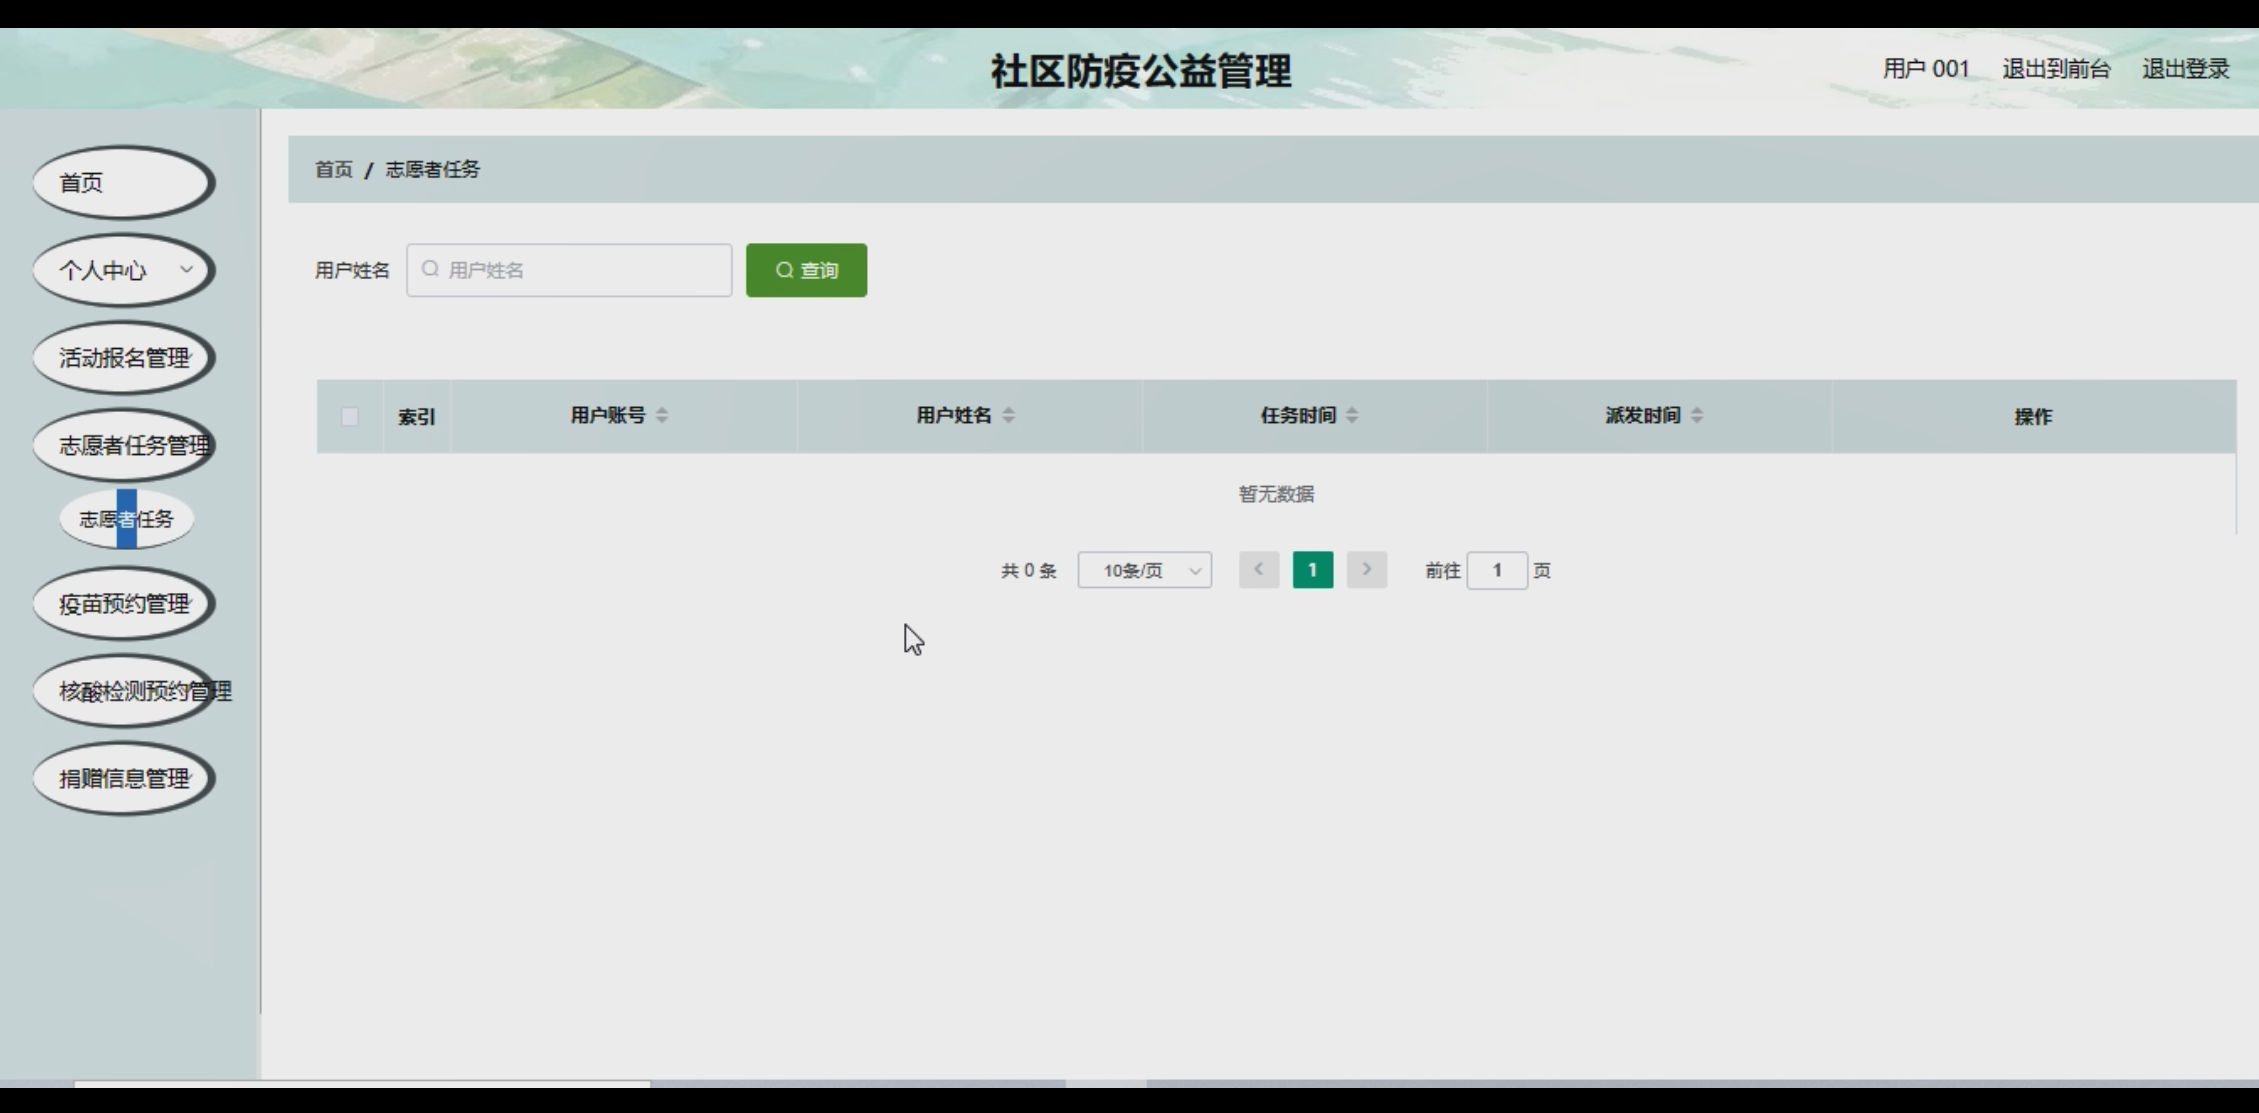The width and height of the screenshot is (2259, 1113).
Task: Select the 志愿者任务 submenu item
Action: [x=126, y=519]
